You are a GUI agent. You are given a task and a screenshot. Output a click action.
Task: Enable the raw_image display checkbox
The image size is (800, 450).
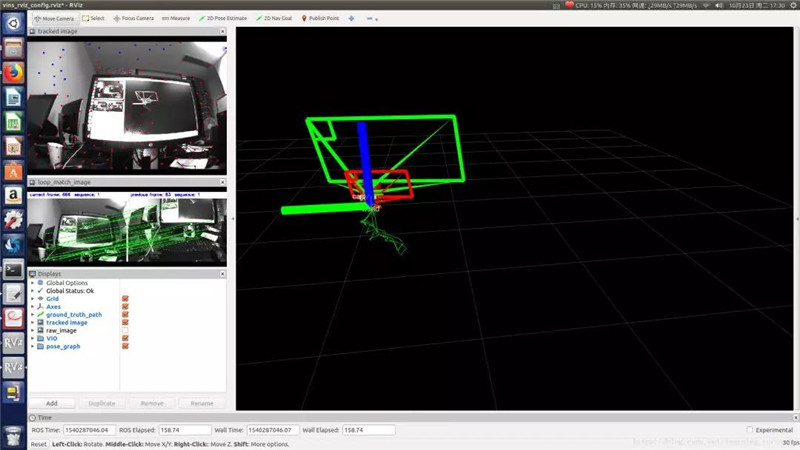click(x=125, y=330)
